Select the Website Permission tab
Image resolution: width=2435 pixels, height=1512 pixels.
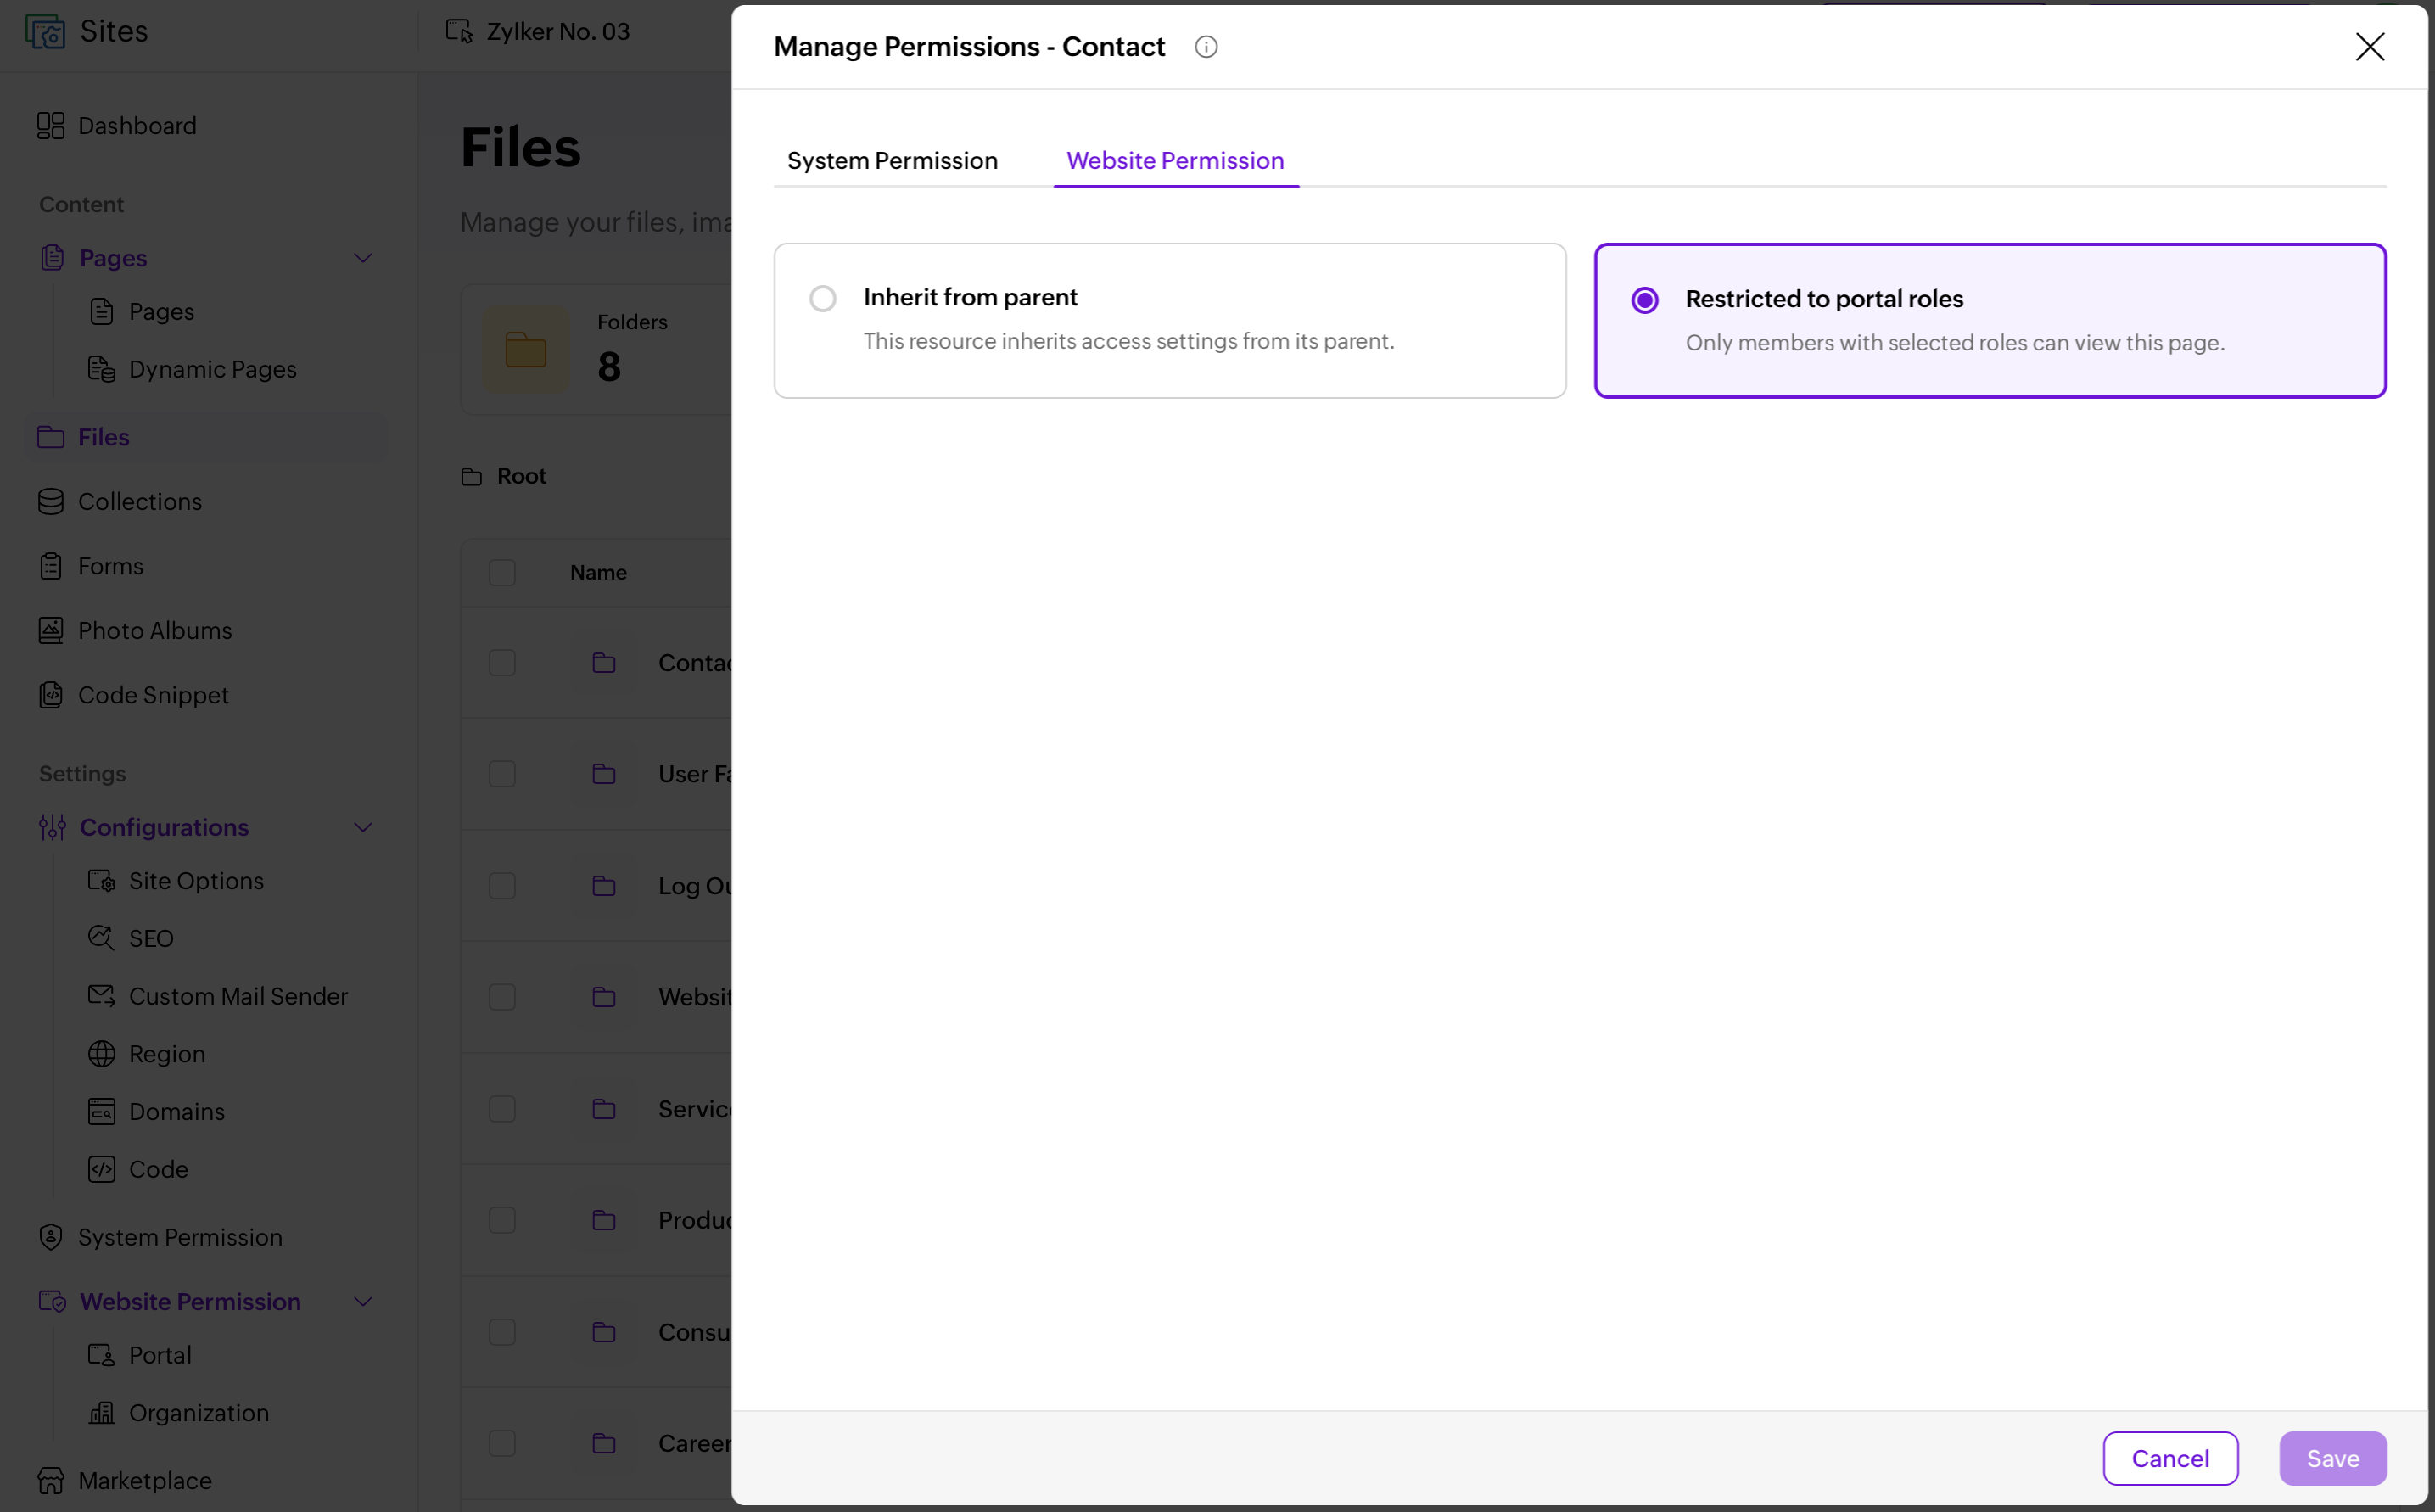tap(1175, 160)
